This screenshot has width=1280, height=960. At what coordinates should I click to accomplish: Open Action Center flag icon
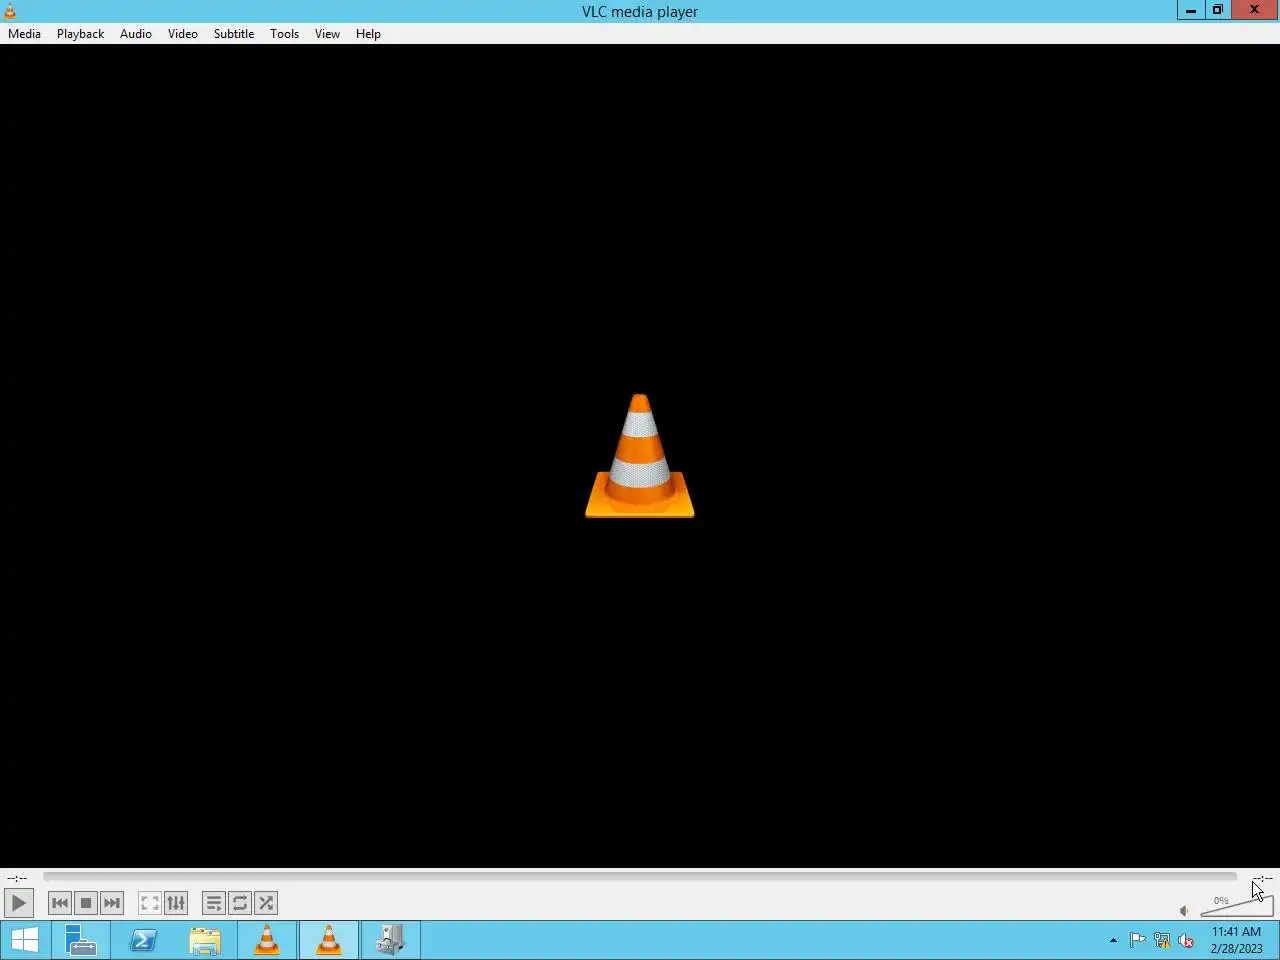click(1137, 940)
